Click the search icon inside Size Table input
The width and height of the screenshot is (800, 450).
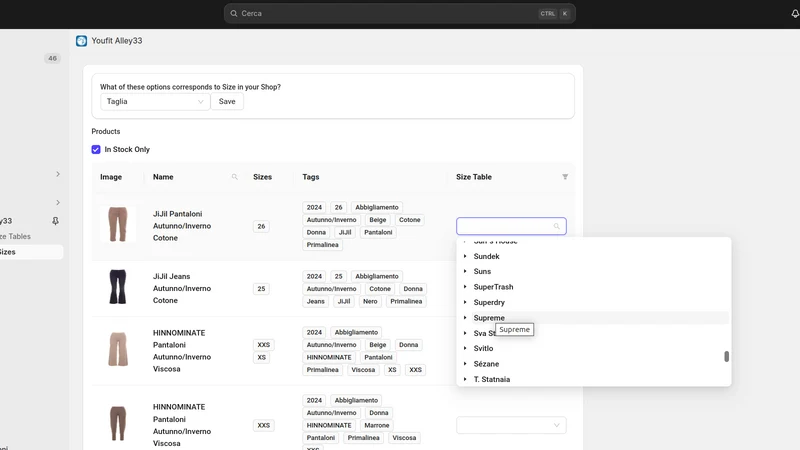pos(557,226)
